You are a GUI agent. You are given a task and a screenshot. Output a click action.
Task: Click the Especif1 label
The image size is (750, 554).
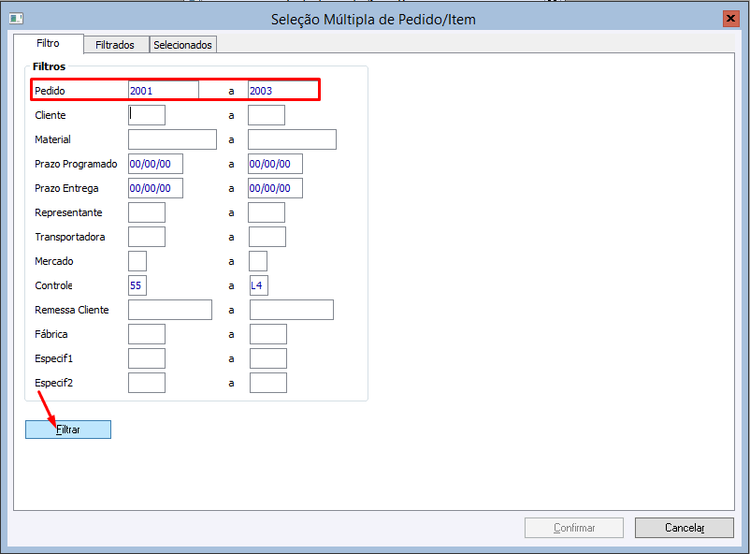54,358
